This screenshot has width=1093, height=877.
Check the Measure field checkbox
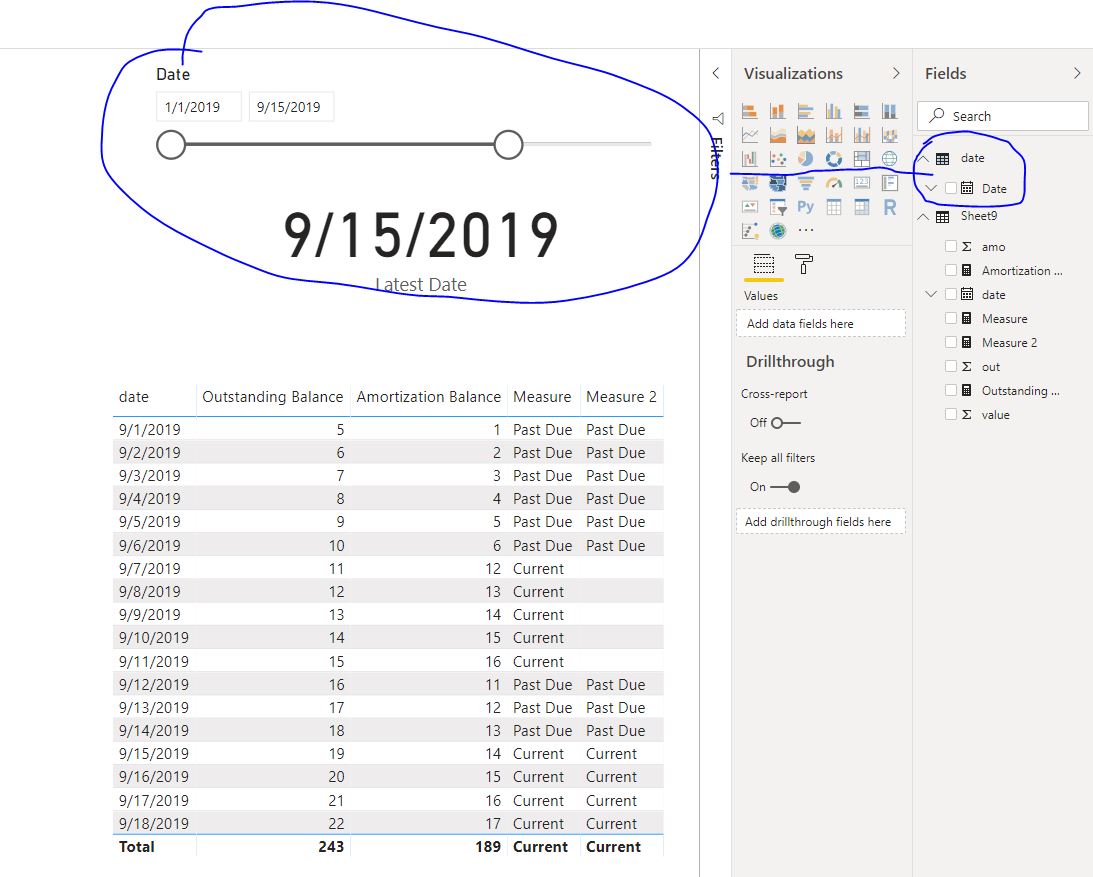pos(951,319)
